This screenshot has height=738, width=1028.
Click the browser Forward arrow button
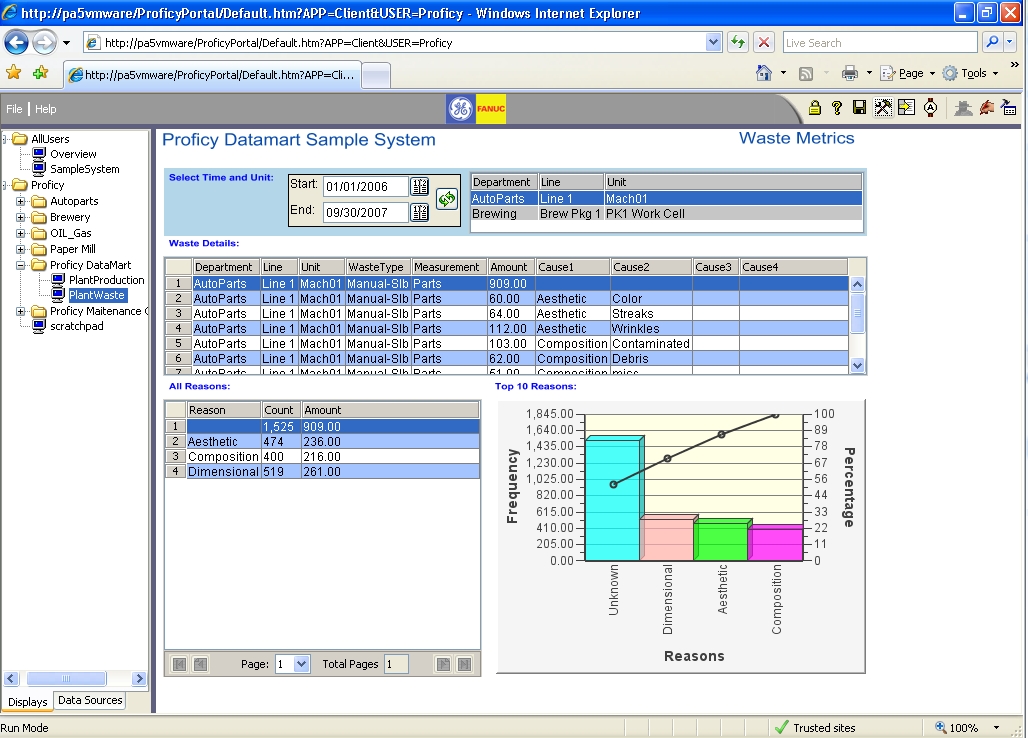point(44,43)
